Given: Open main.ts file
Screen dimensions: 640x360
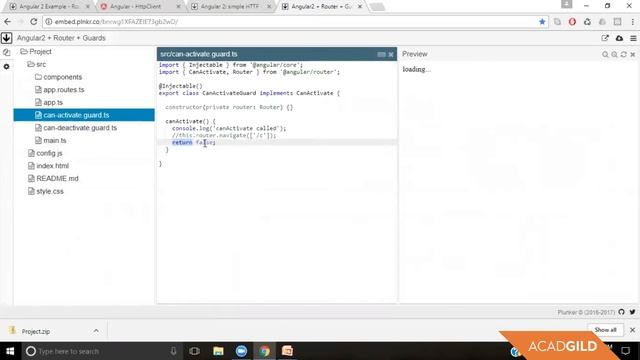Looking at the screenshot, I should click(51, 140).
